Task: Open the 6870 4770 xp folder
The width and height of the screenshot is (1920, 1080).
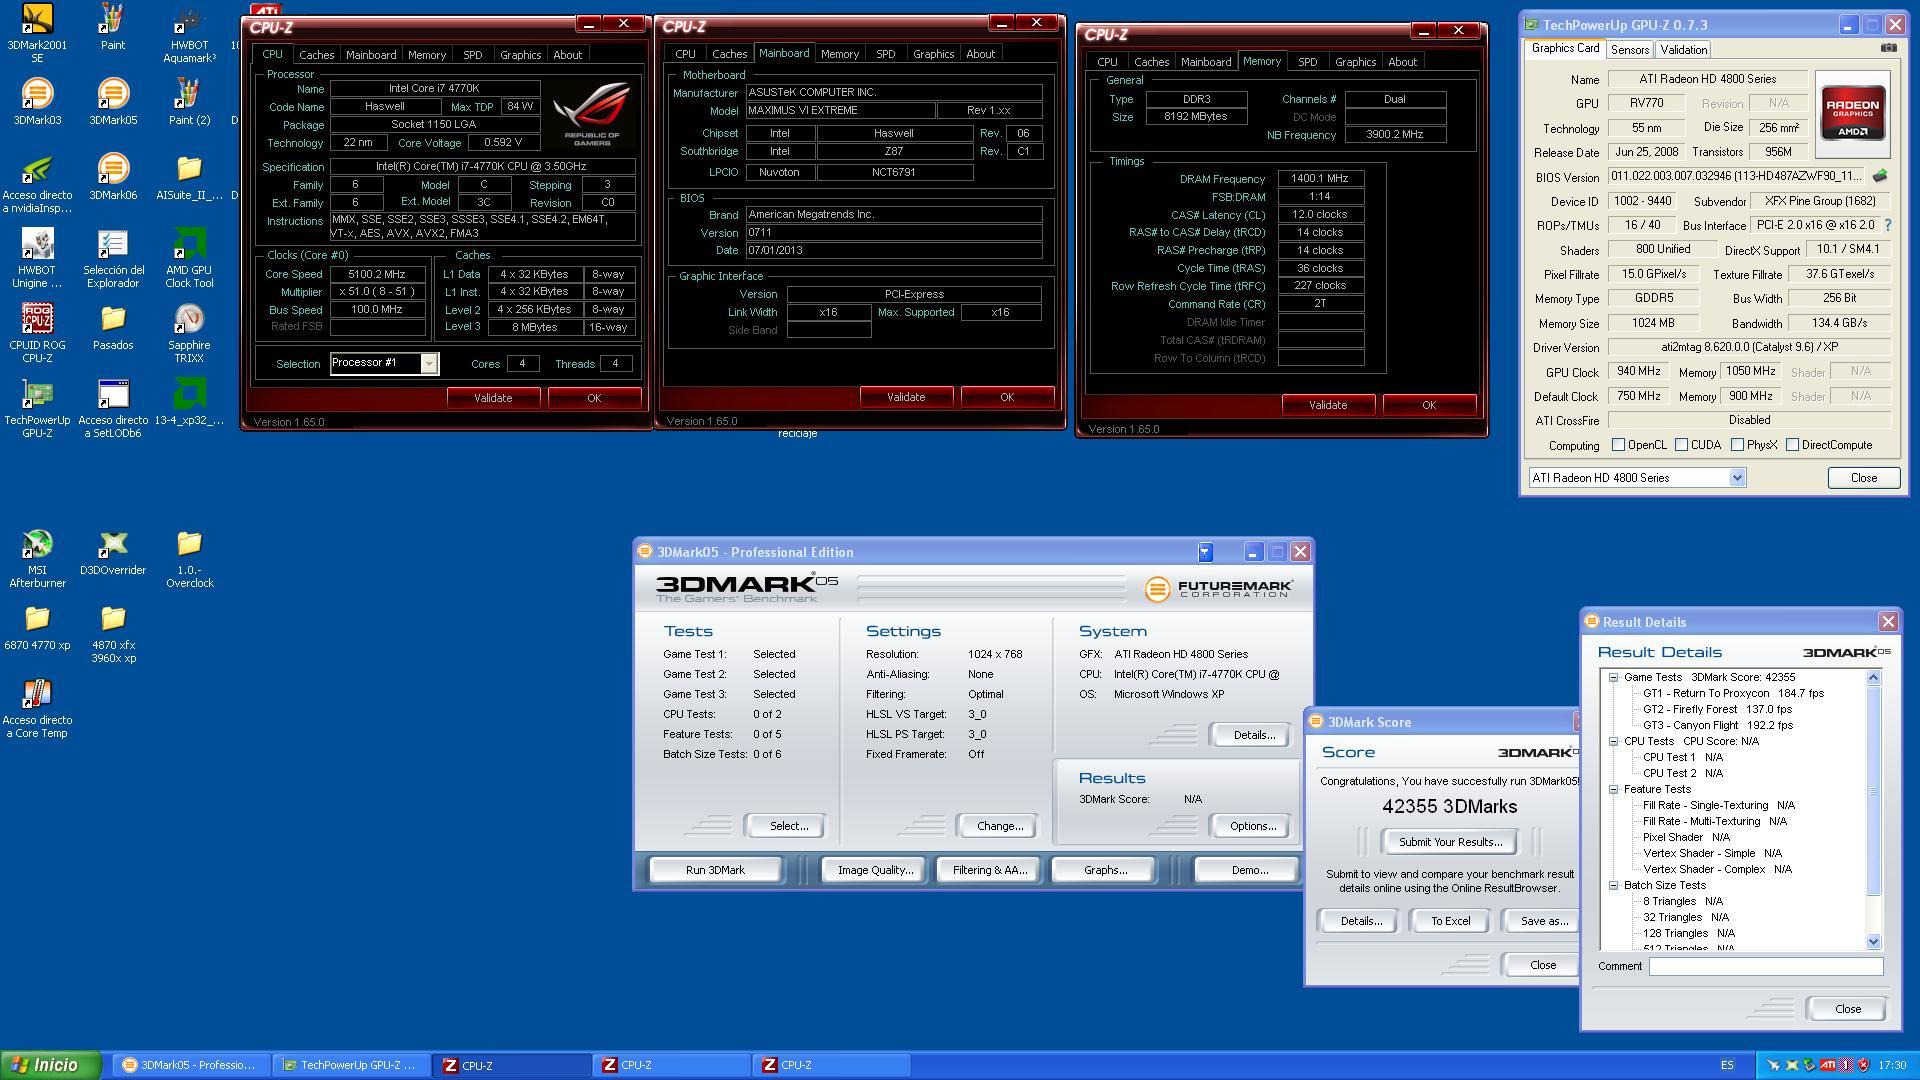Action: point(37,626)
